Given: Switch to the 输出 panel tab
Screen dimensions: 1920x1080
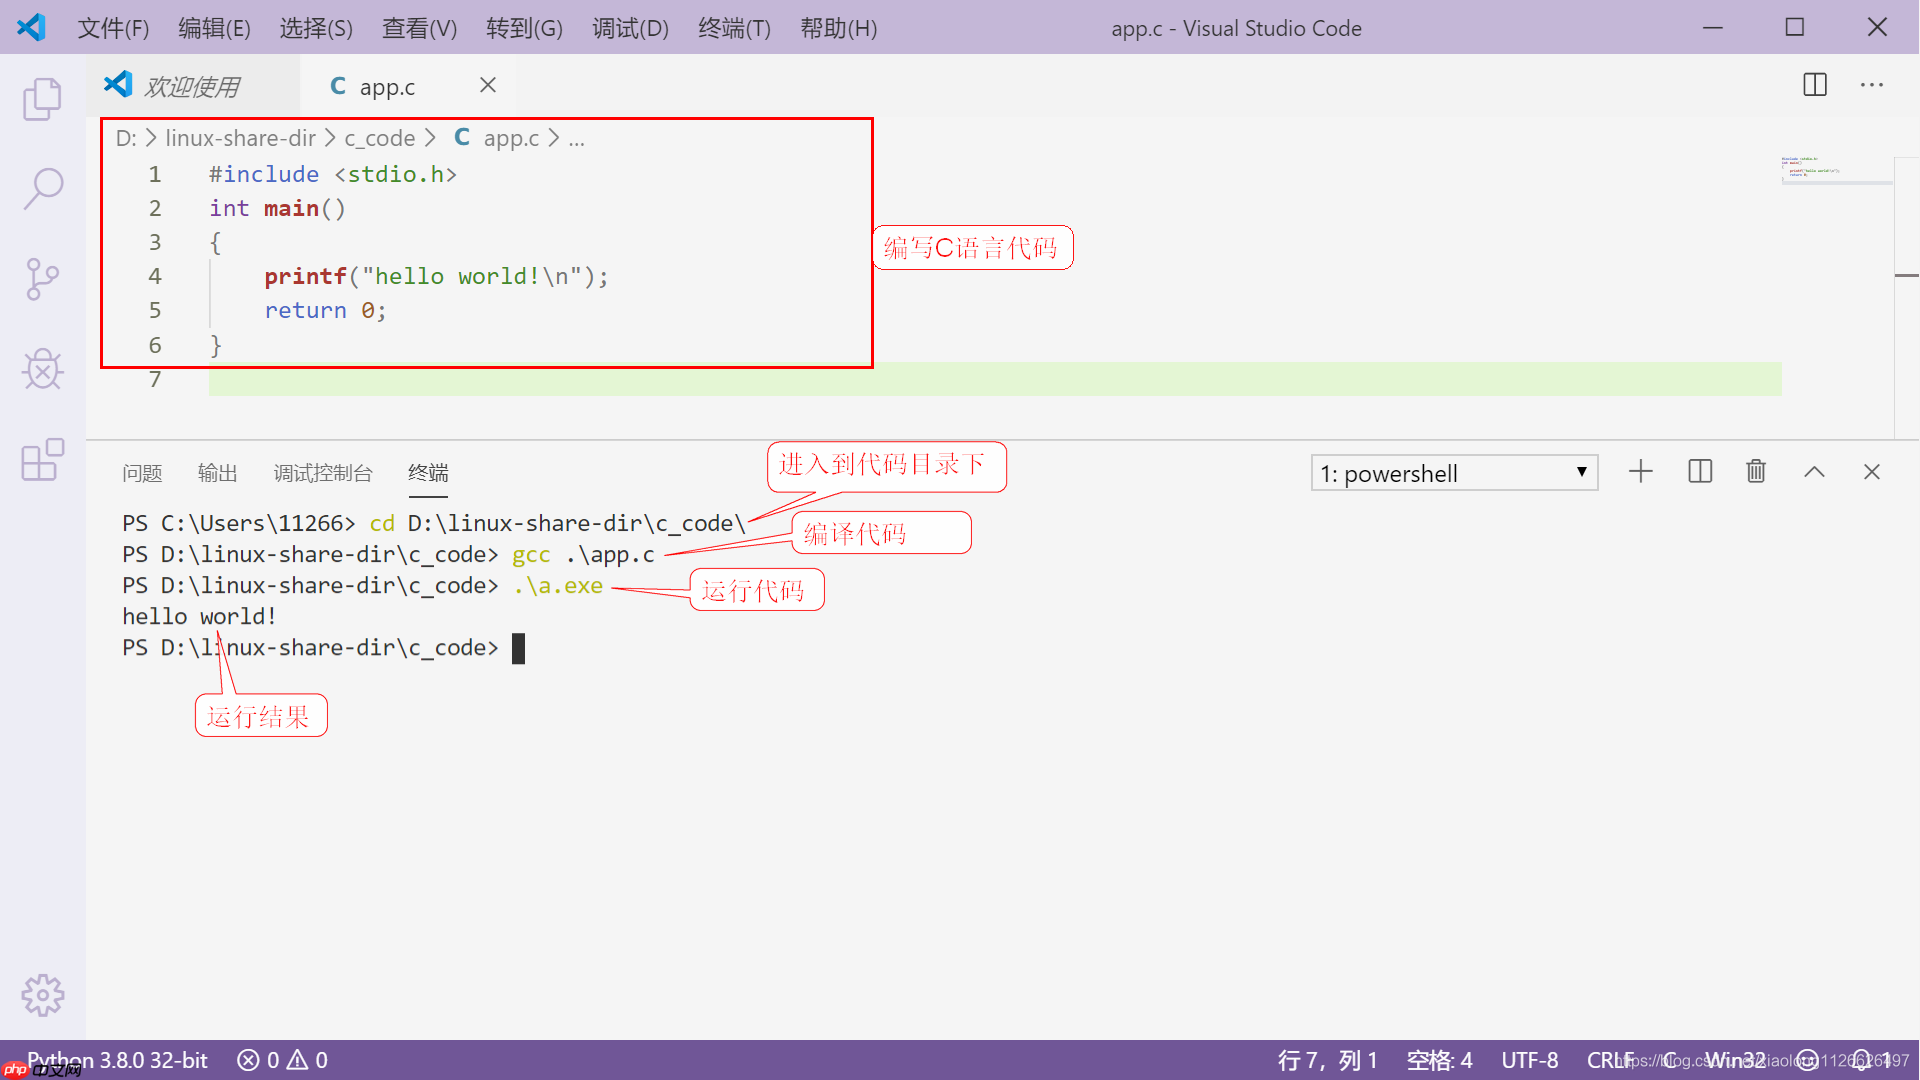Looking at the screenshot, I should click(x=217, y=473).
